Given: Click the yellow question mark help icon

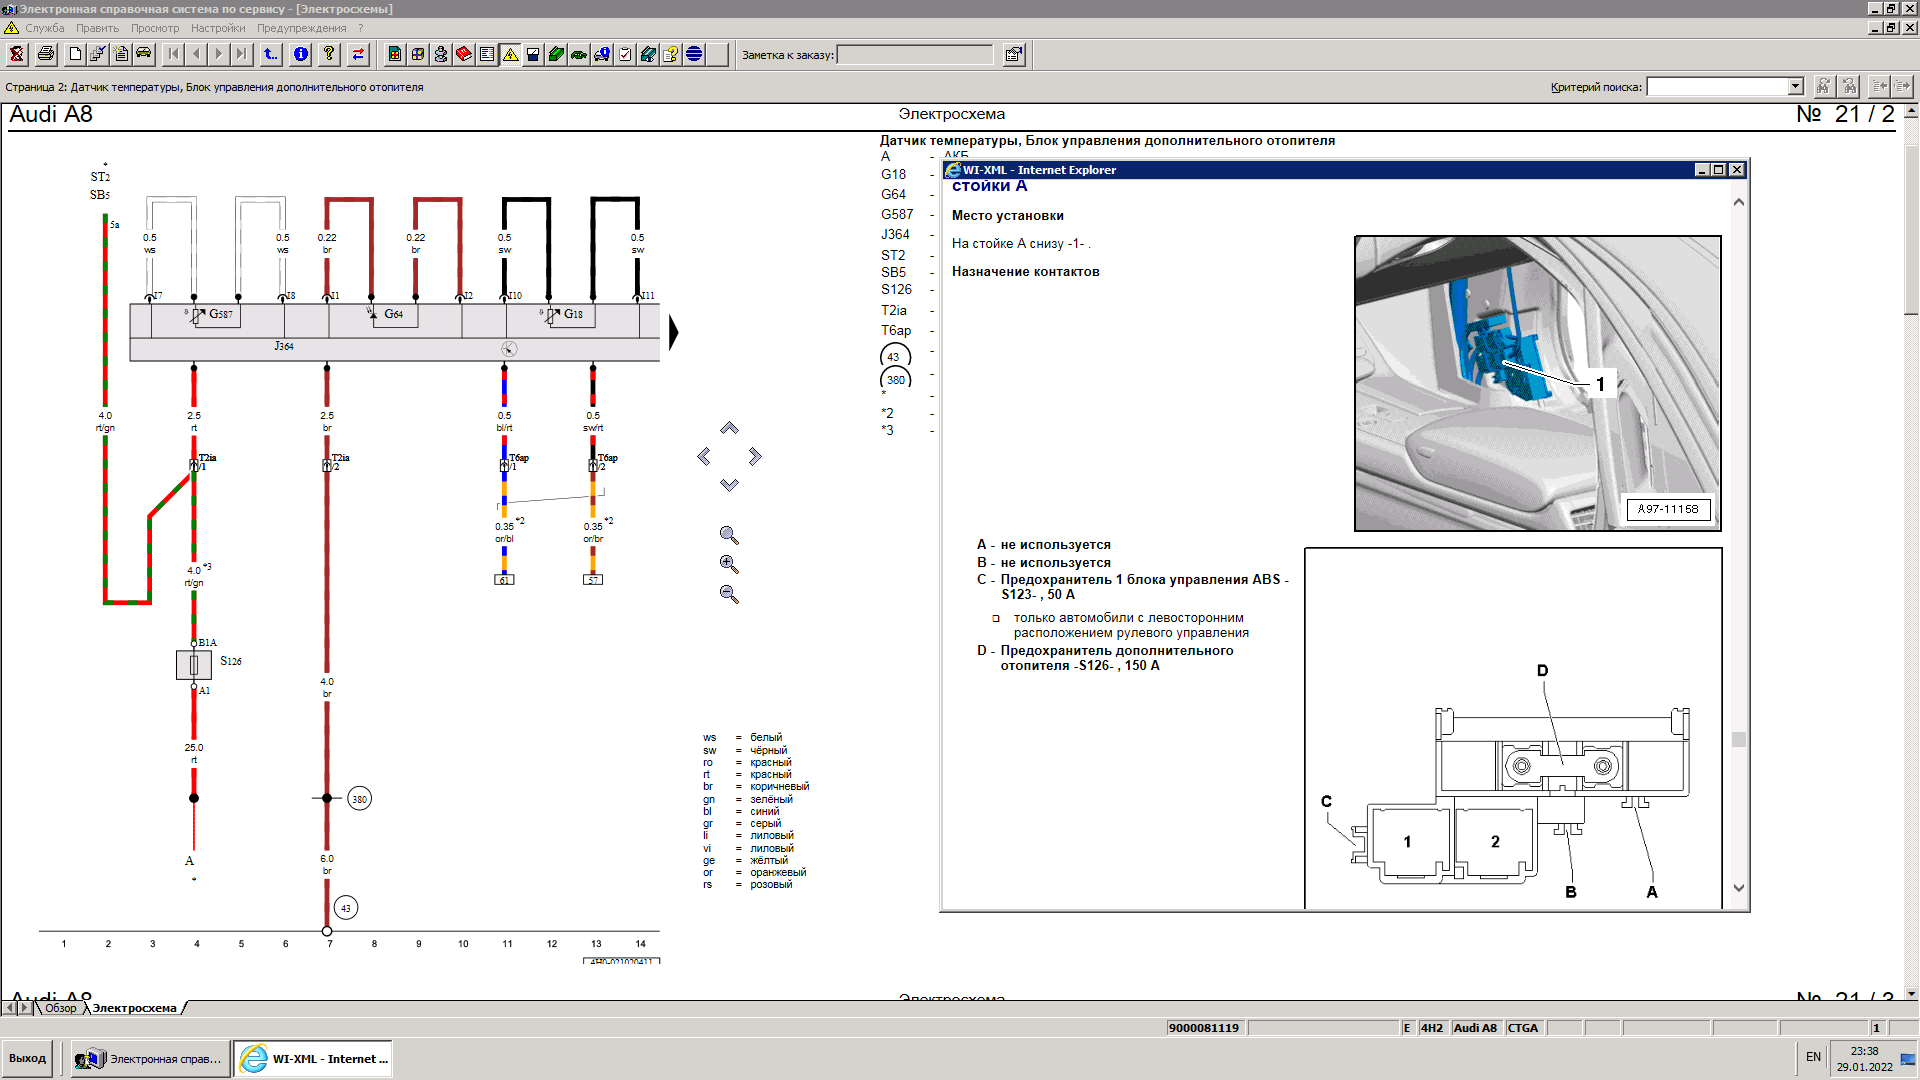Looking at the screenshot, I should coord(329,55).
